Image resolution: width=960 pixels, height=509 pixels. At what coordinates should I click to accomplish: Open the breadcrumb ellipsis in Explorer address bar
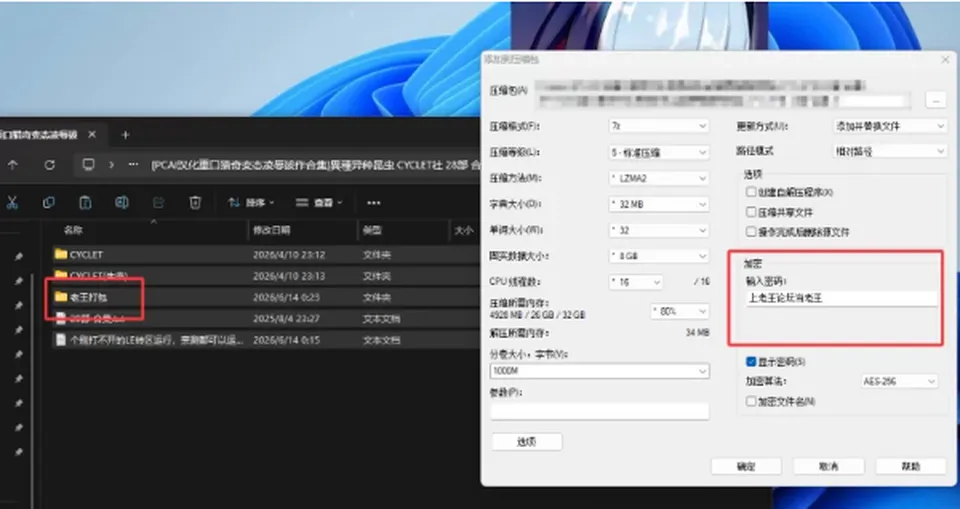(133, 165)
